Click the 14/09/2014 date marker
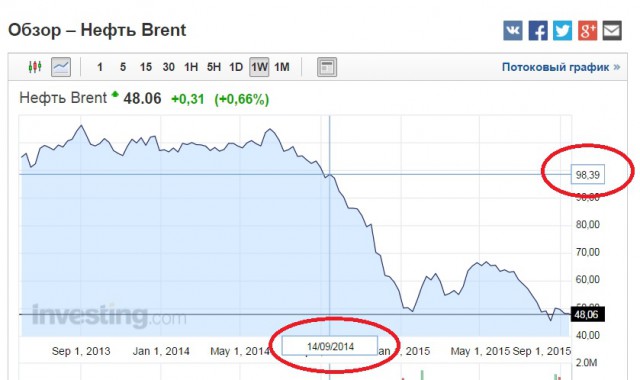Screen dimensions: 640x380 (x=330, y=346)
